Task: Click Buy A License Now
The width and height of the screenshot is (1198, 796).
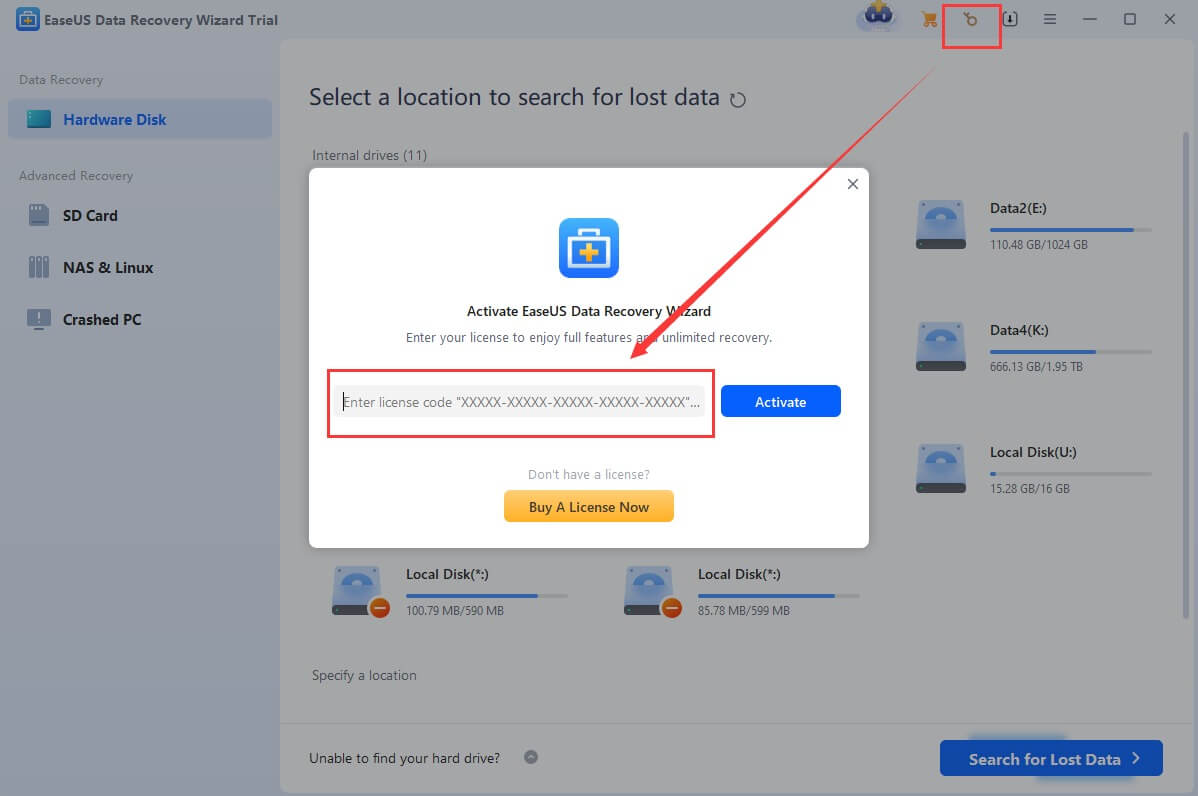Action: [588, 506]
